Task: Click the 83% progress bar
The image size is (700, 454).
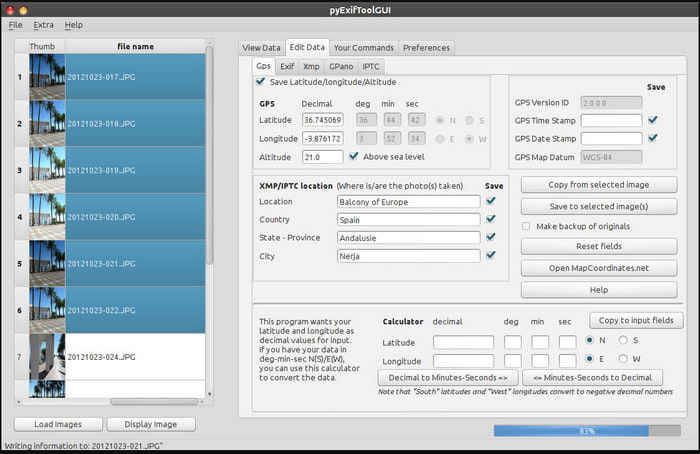Action: tap(587, 431)
